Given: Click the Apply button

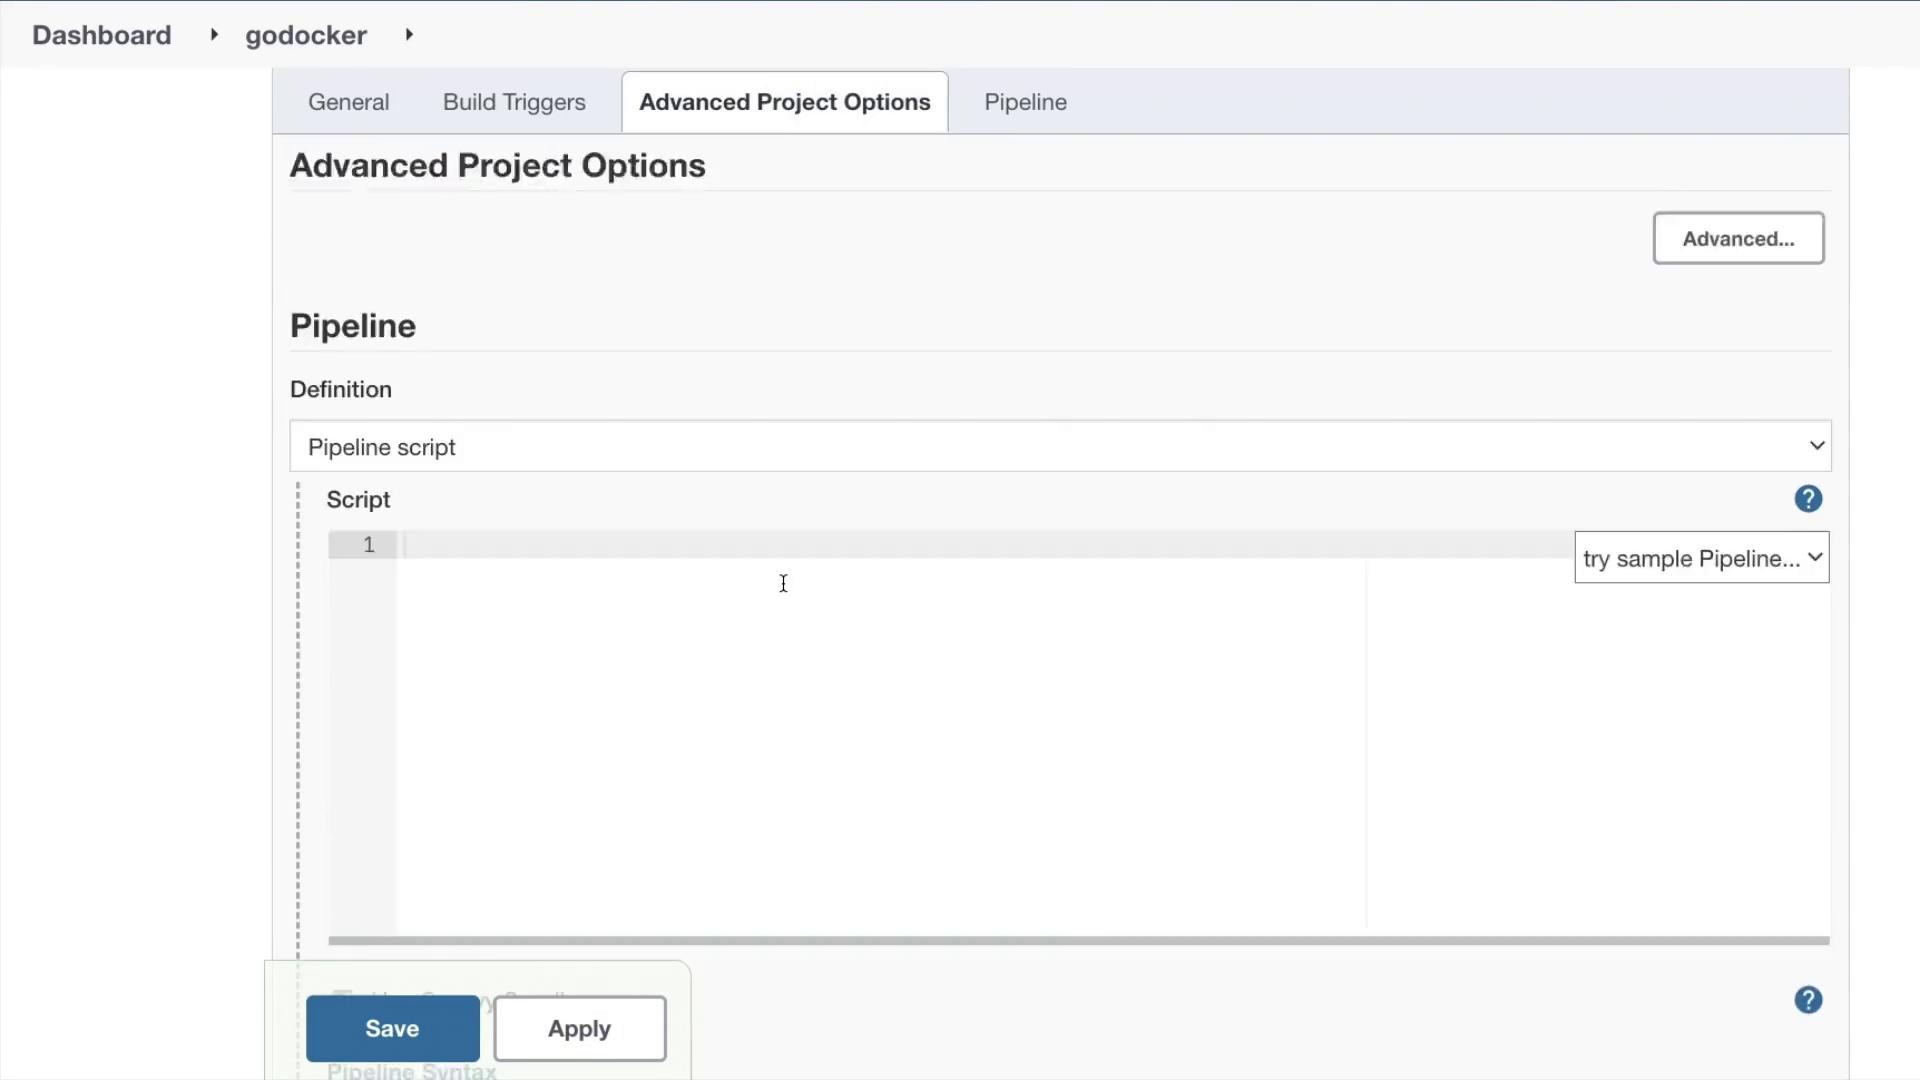Looking at the screenshot, I should pyautogui.click(x=579, y=1028).
